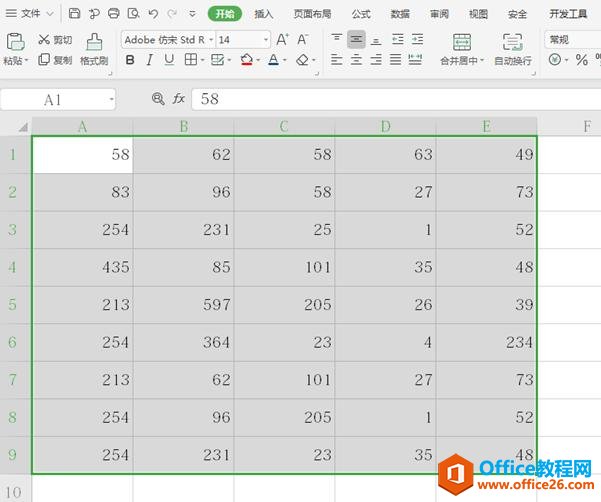This screenshot has height=502, width=601.
Task: Click the font color A button
Action: click(273, 60)
